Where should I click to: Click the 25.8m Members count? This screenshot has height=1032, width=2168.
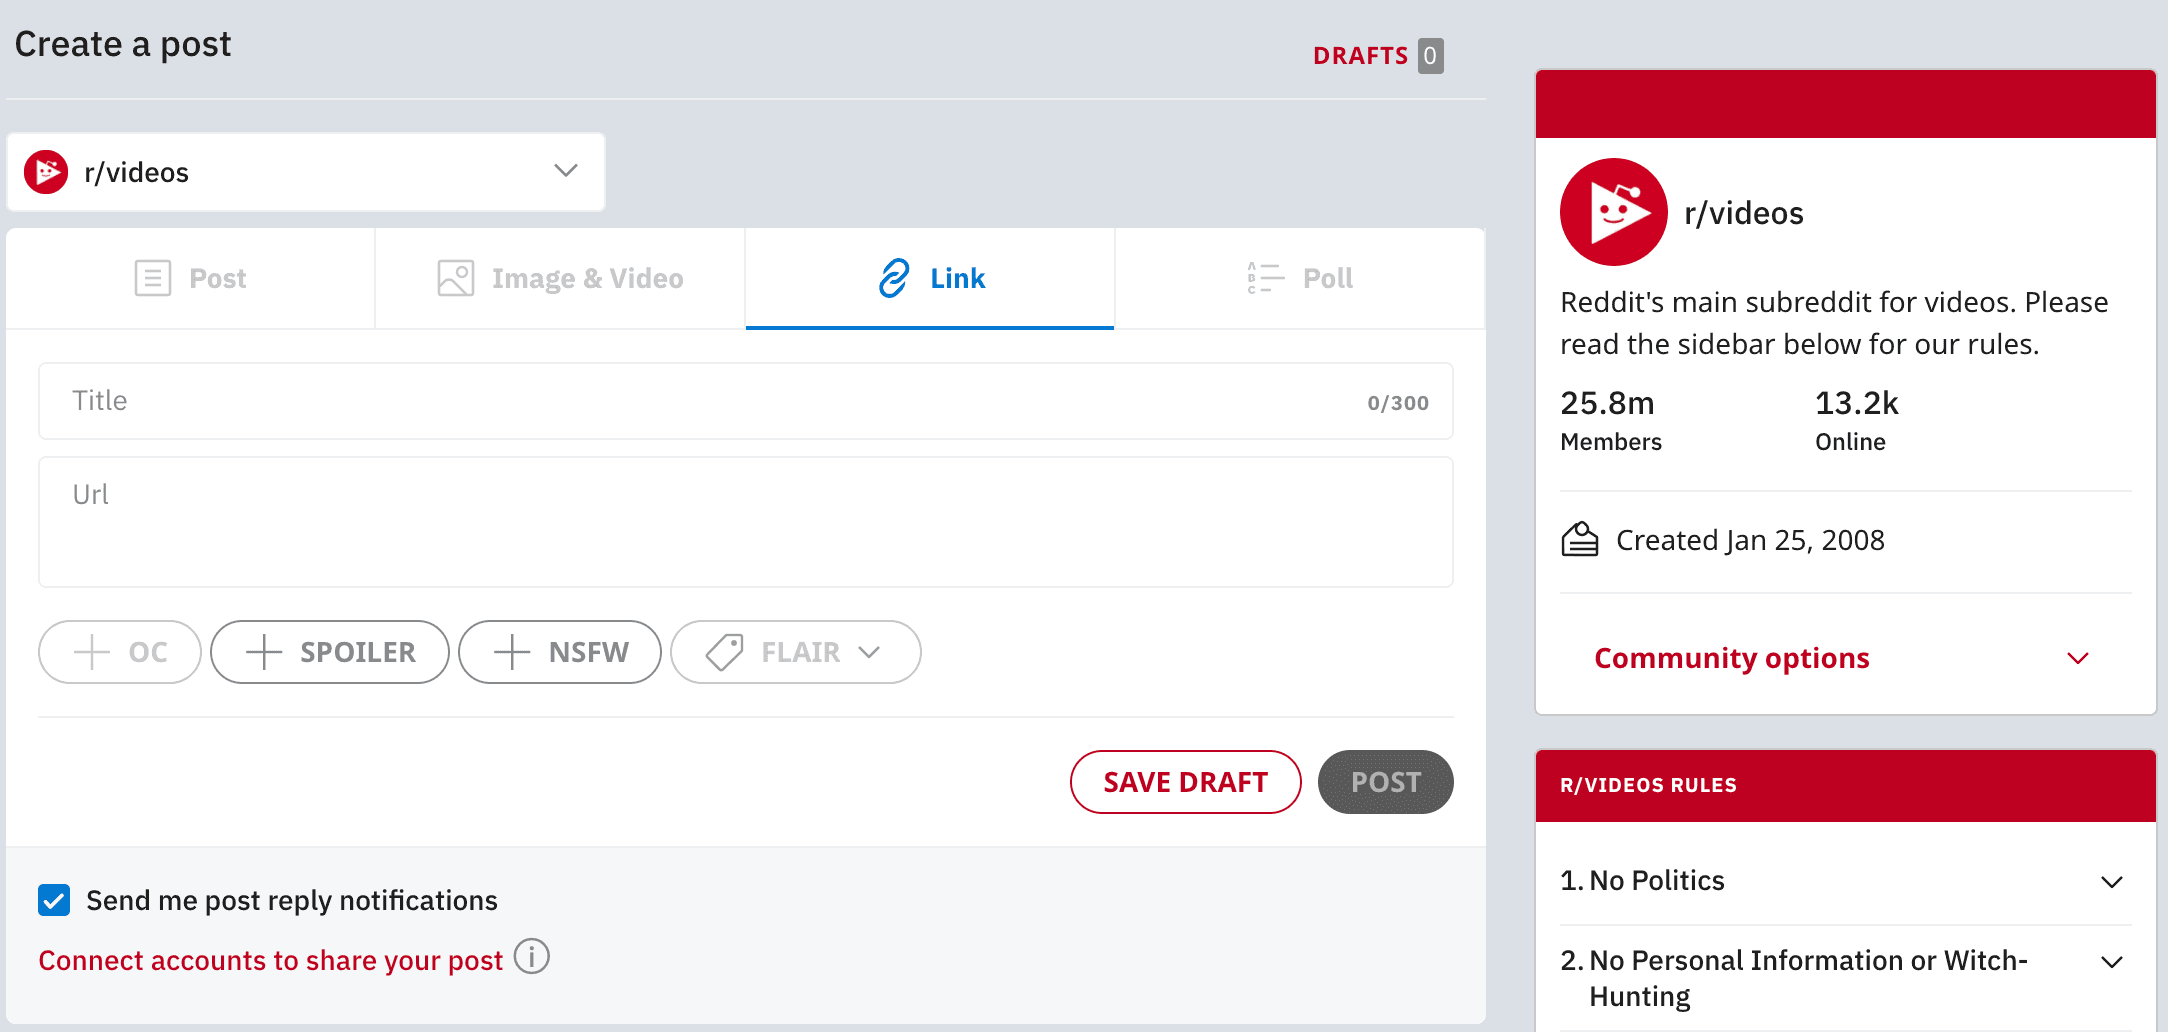click(x=1611, y=420)
